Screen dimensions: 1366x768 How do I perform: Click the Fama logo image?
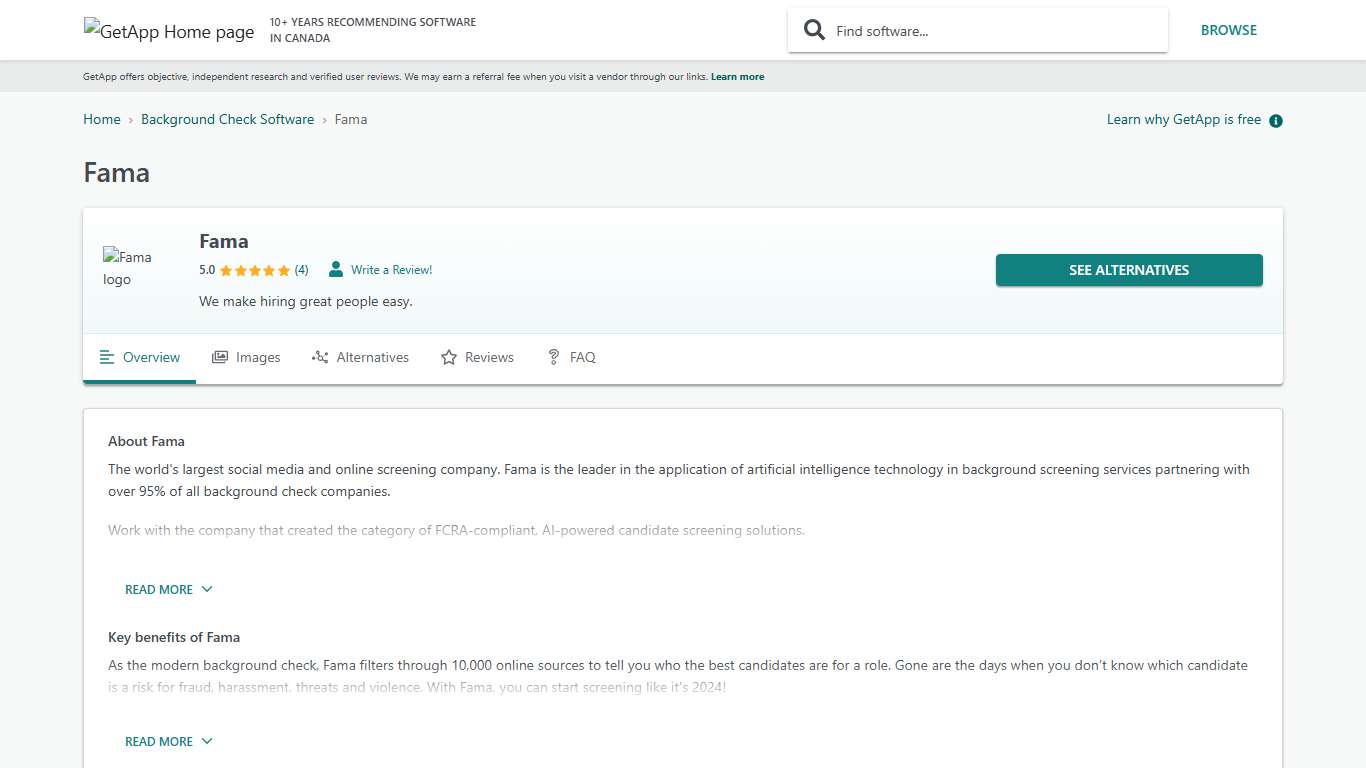128,268
